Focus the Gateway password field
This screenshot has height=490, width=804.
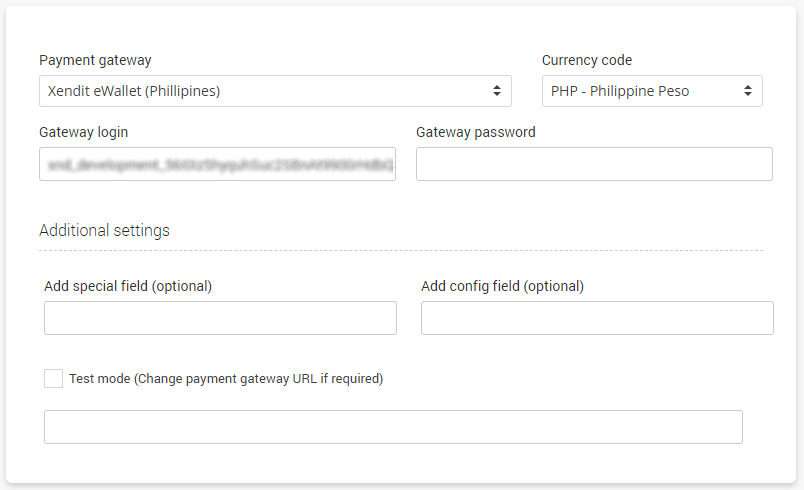pos(594,164)
